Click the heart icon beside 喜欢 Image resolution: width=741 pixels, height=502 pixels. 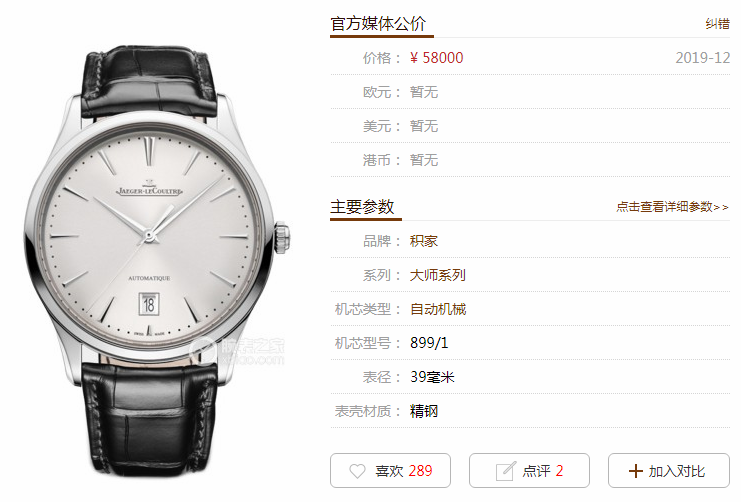[x=357, y=471]
